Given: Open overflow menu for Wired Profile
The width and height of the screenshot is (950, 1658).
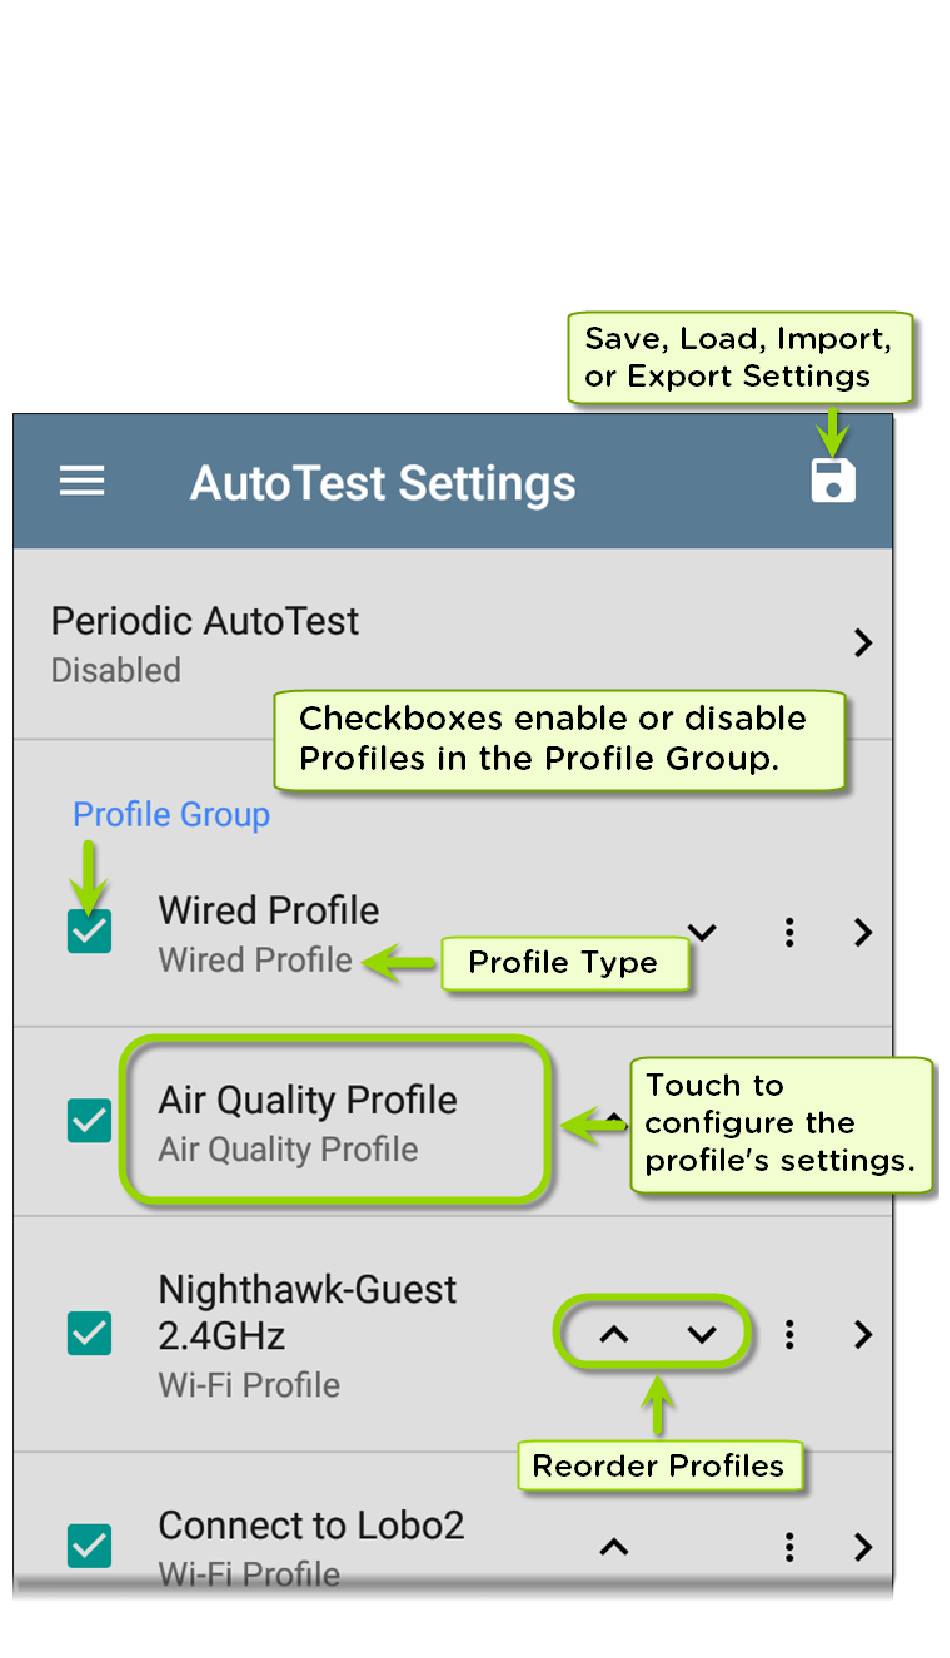Looking at the screenshot, I should click(x=790, y=932).
